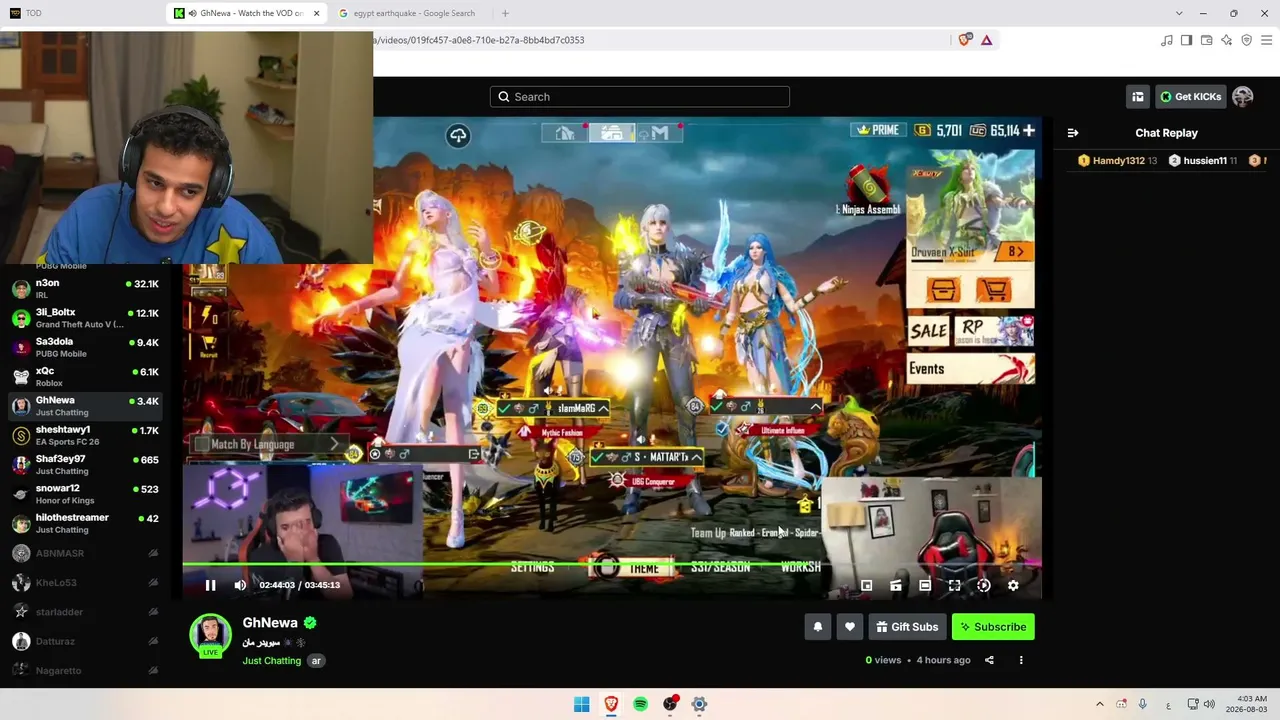Toggle the browser sidebar panel
This screenshot has height=720, width=1280.
click(x=1186, y=40)
